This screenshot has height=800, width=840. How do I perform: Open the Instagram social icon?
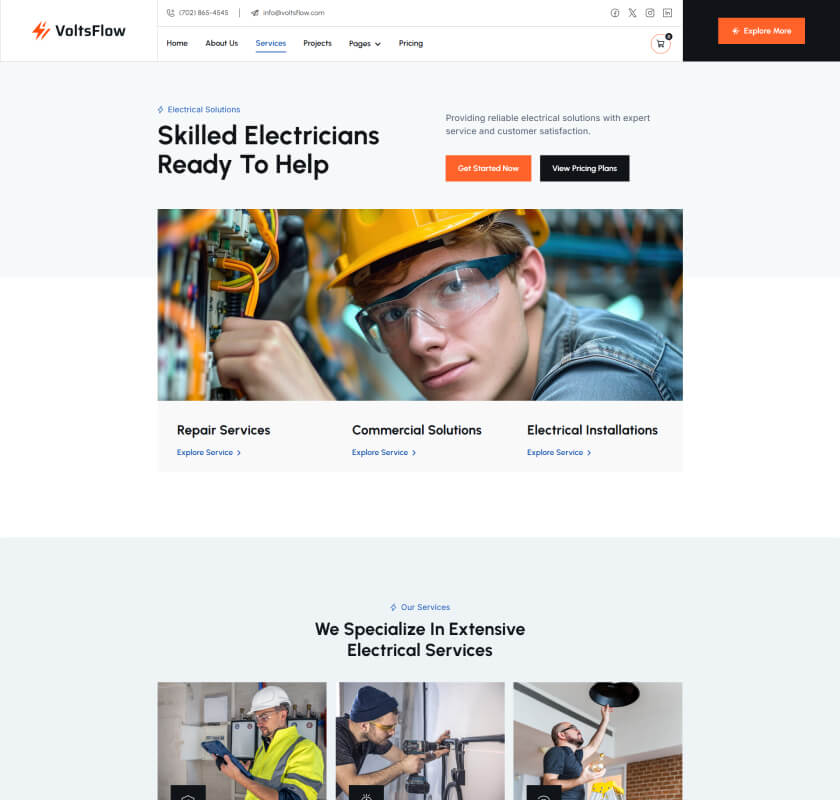pyautogui.click(x=650, y=13)
